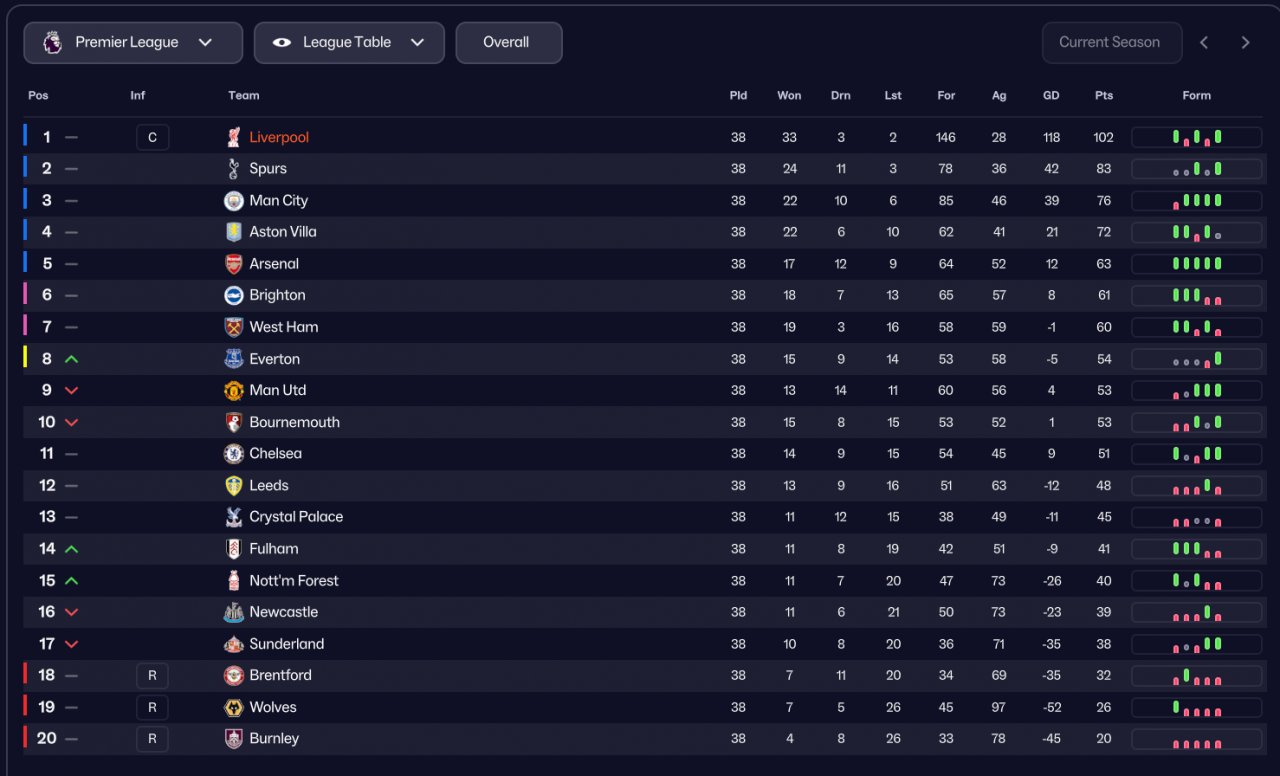
Task: Go to next season with right arrow
Action: (1245, 43)
